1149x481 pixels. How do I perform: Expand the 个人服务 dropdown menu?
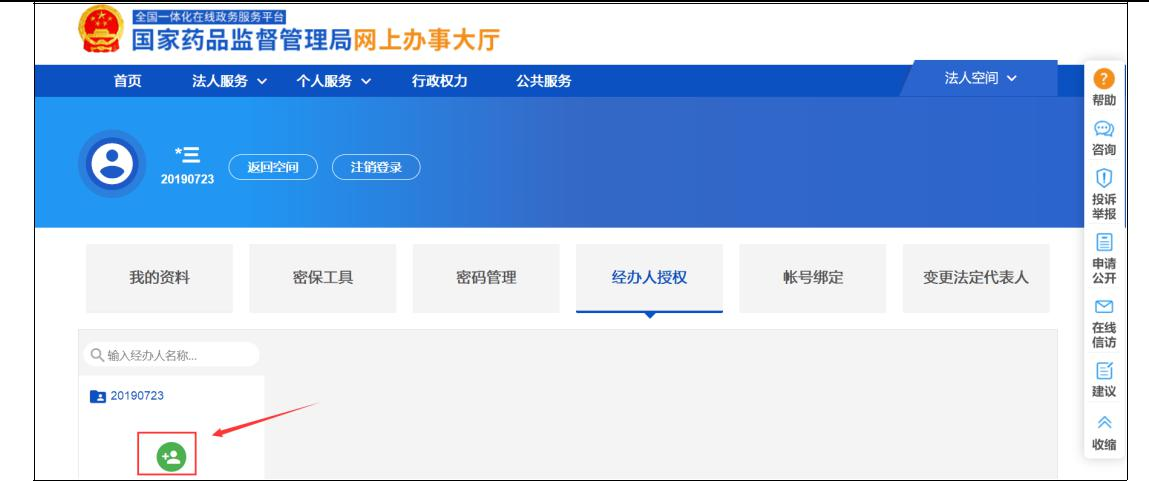coord(333,81)
